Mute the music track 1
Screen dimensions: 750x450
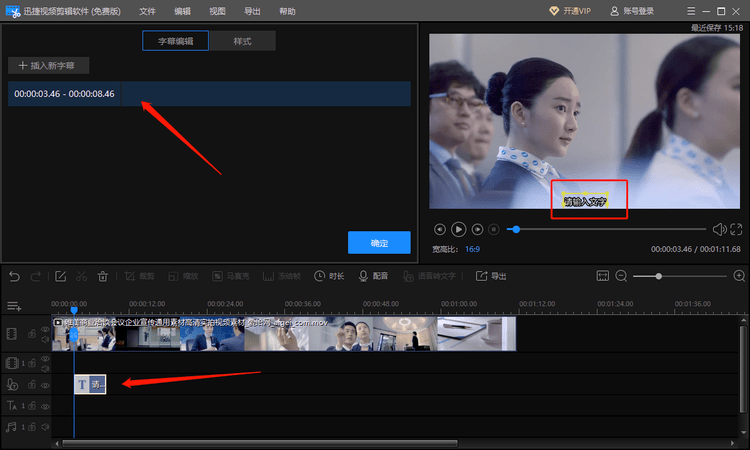[x=45, y=427]
